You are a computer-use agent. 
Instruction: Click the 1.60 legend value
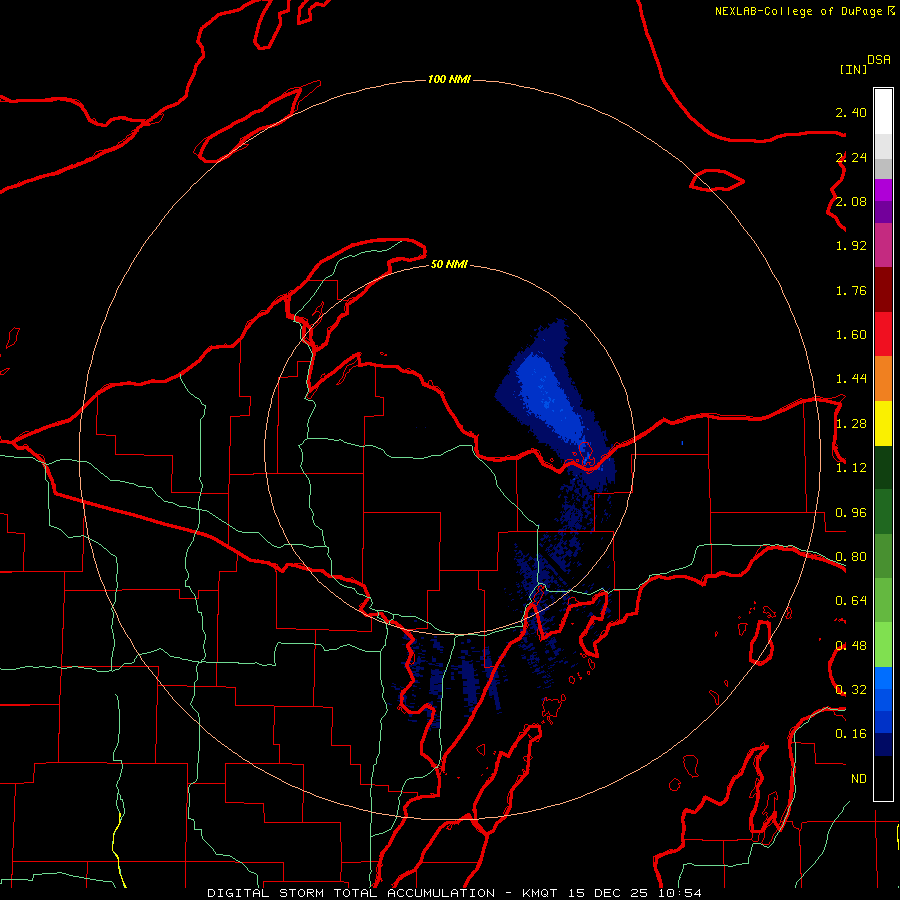[x=851, y=335]
